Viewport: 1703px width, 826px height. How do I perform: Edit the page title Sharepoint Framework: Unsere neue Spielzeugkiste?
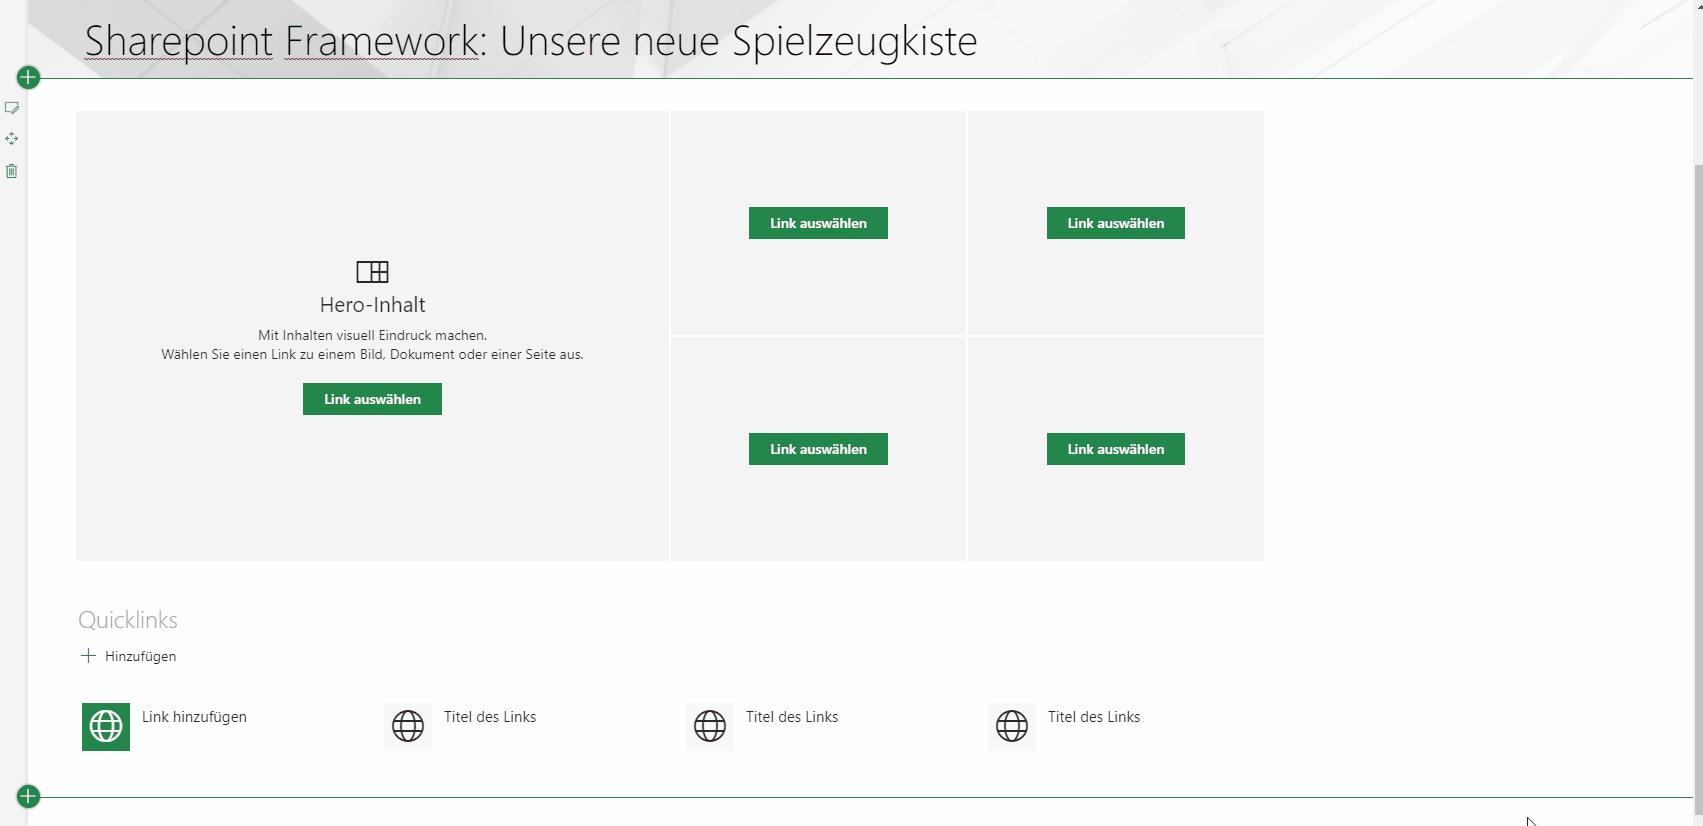(x=531, y=41)
